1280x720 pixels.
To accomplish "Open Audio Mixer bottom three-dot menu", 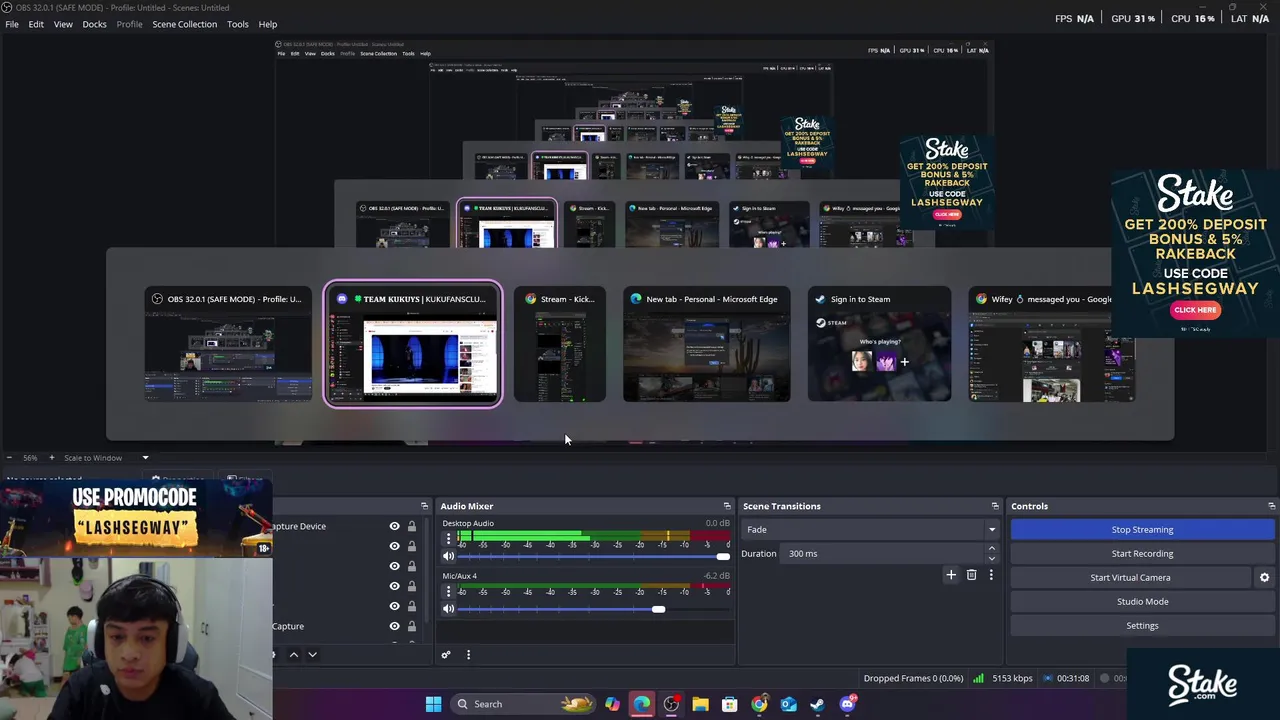I will [468, 655].
